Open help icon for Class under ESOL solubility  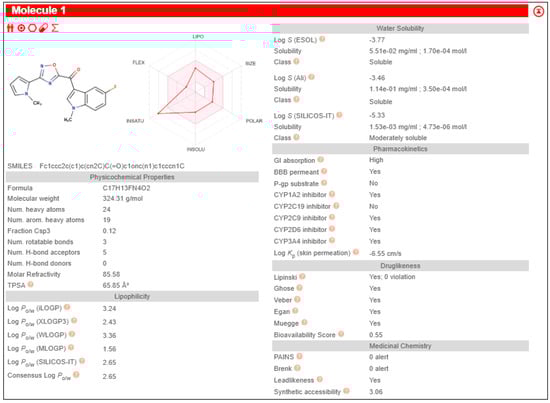point(296,61)
